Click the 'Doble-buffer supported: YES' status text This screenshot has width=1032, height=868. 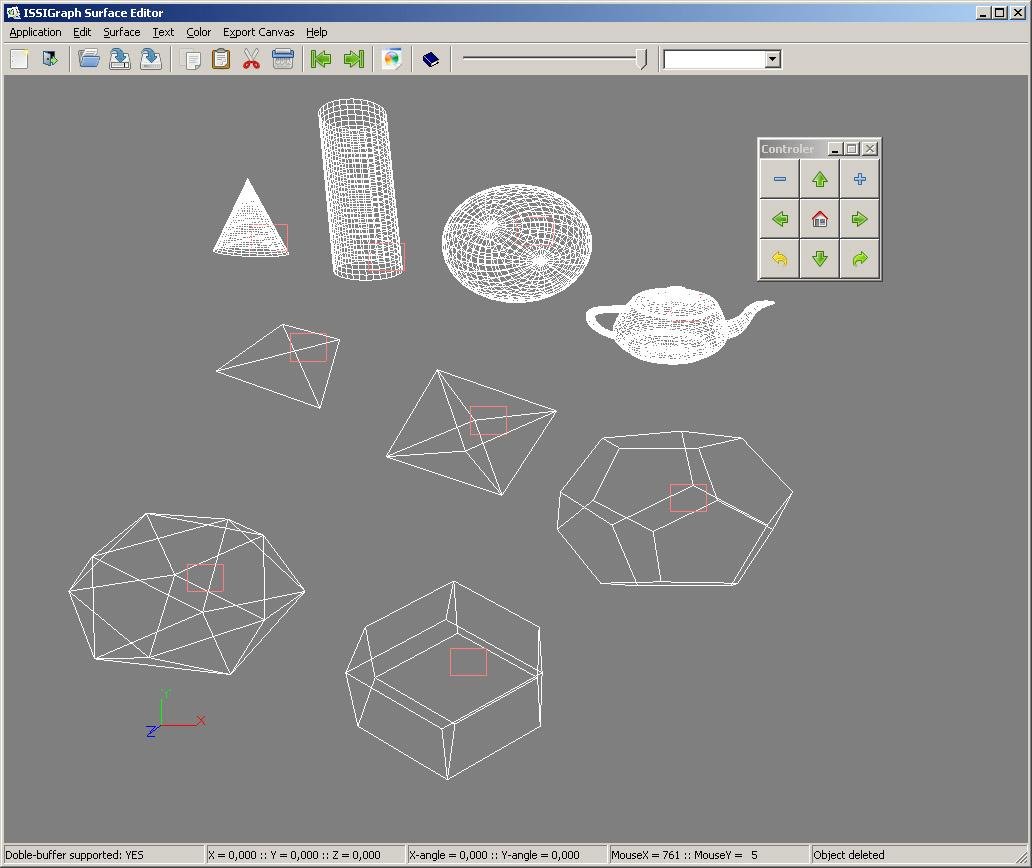click(74, 855)
